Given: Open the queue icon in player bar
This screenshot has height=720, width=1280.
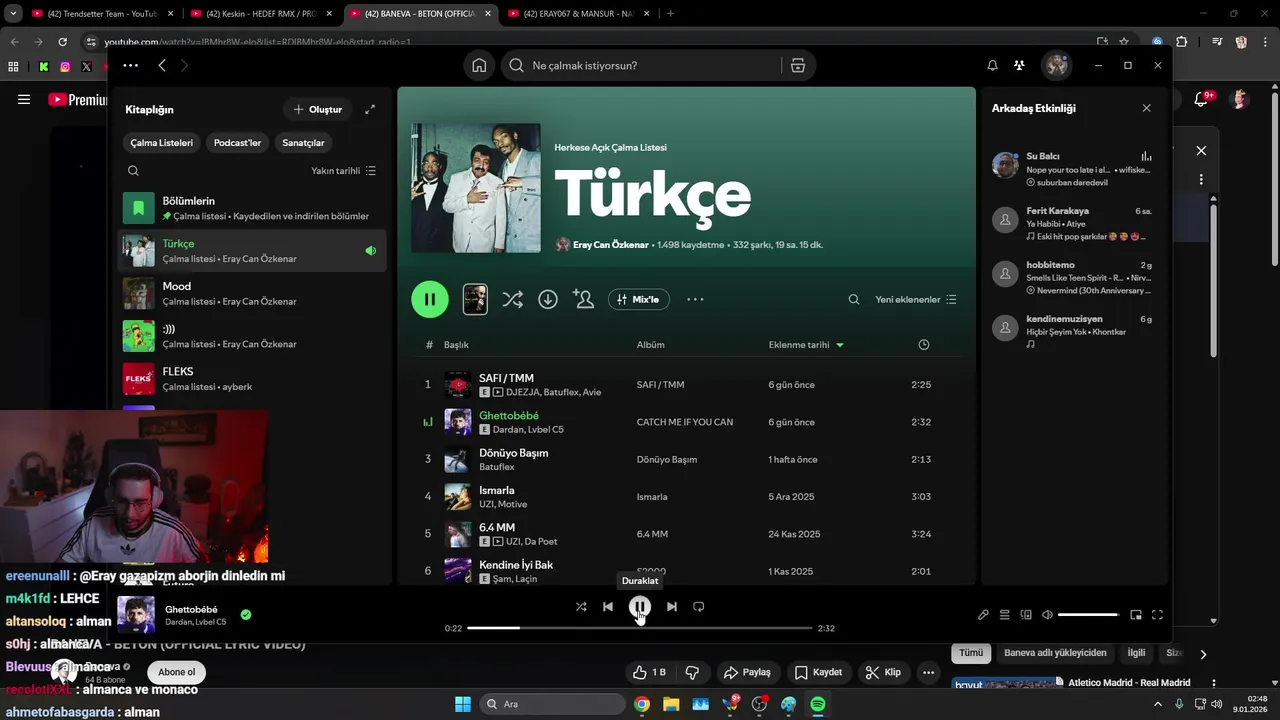Looking at the screenshot, I should 1005,615.
